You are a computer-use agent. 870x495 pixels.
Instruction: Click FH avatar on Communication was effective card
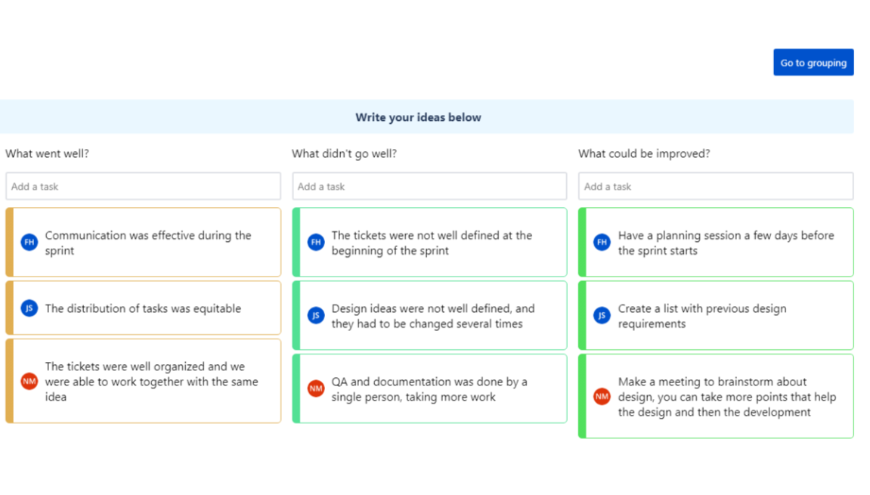tap(29, 242)
